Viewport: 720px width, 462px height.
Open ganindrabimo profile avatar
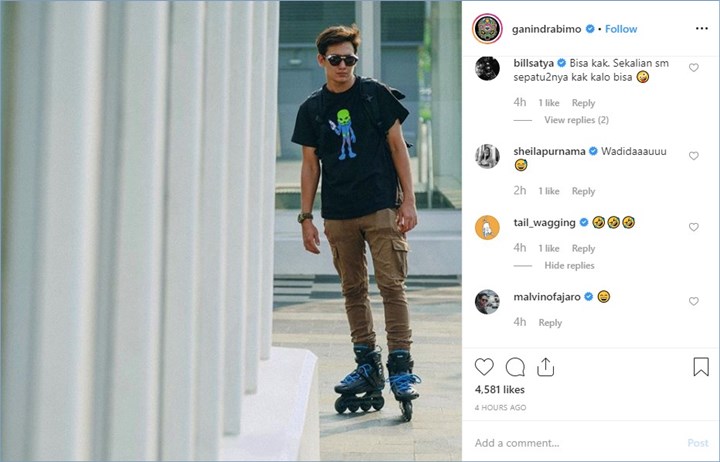pyautogui.click(x=488, y=29)
